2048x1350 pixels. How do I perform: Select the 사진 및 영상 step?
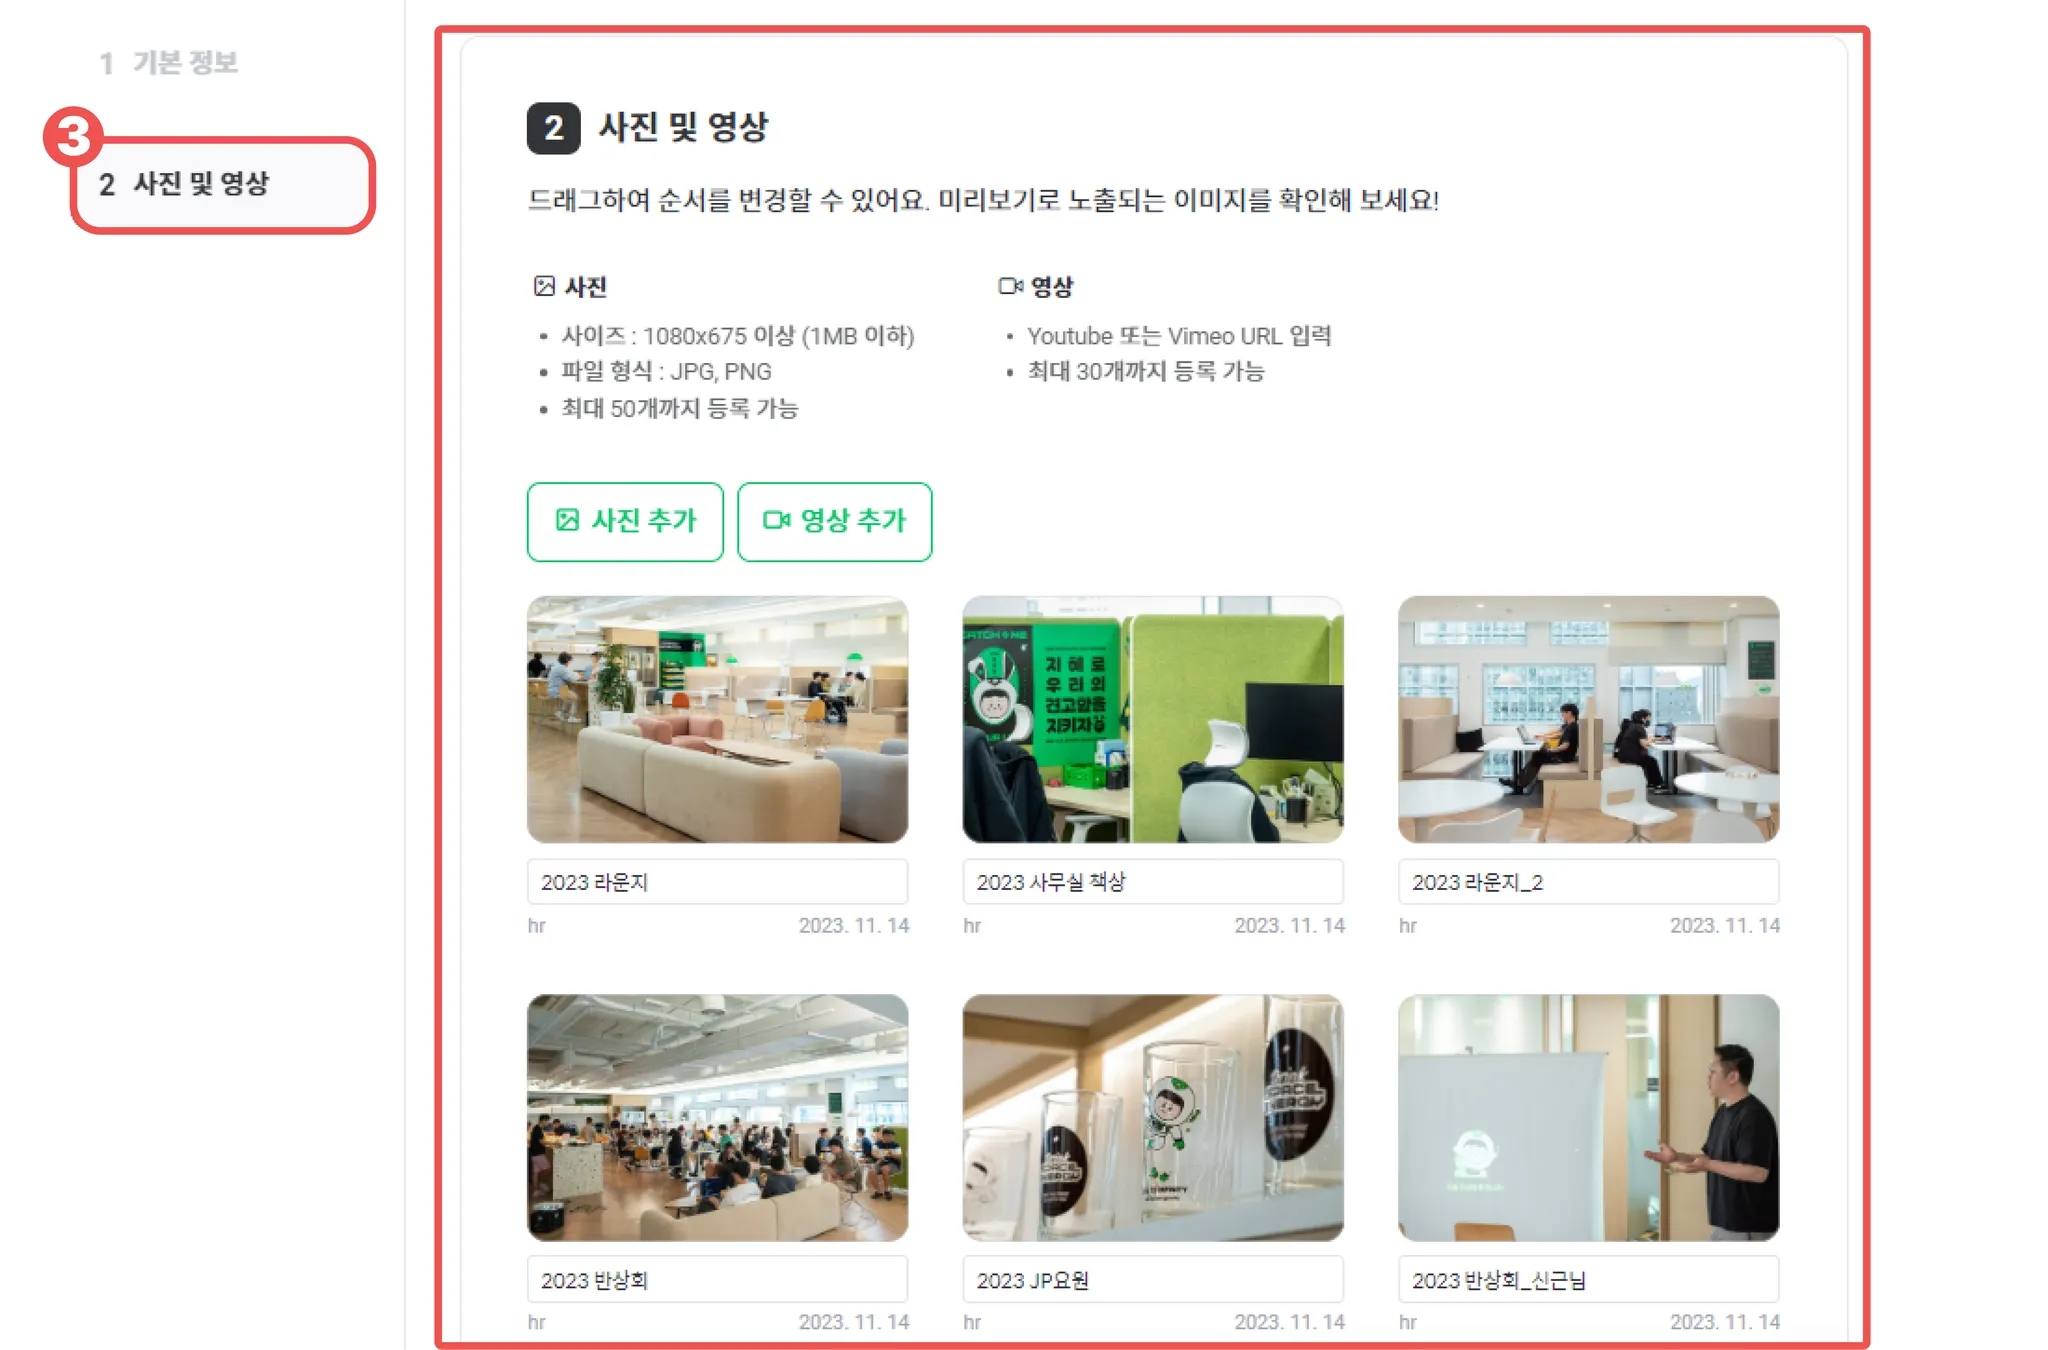222,185
